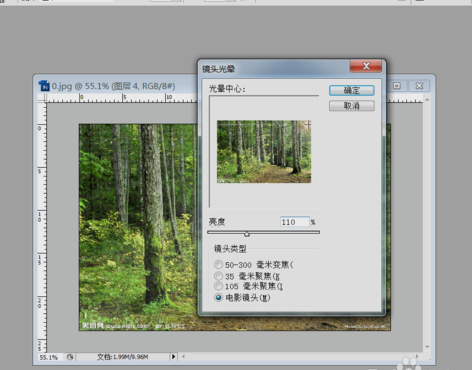Click the vertical scrollbar up arrow

tap(427, 100)
